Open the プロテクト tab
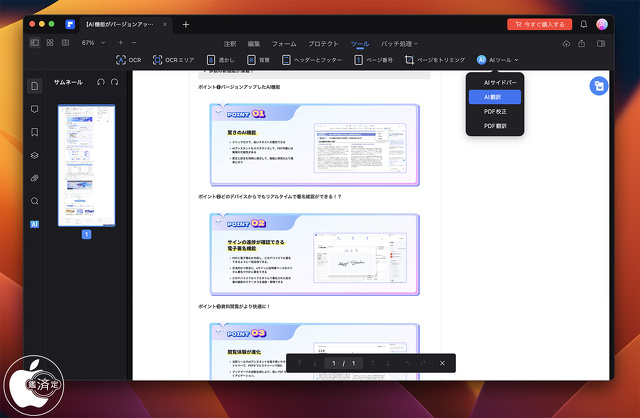The image size is (640, 418). pos(323,44)
